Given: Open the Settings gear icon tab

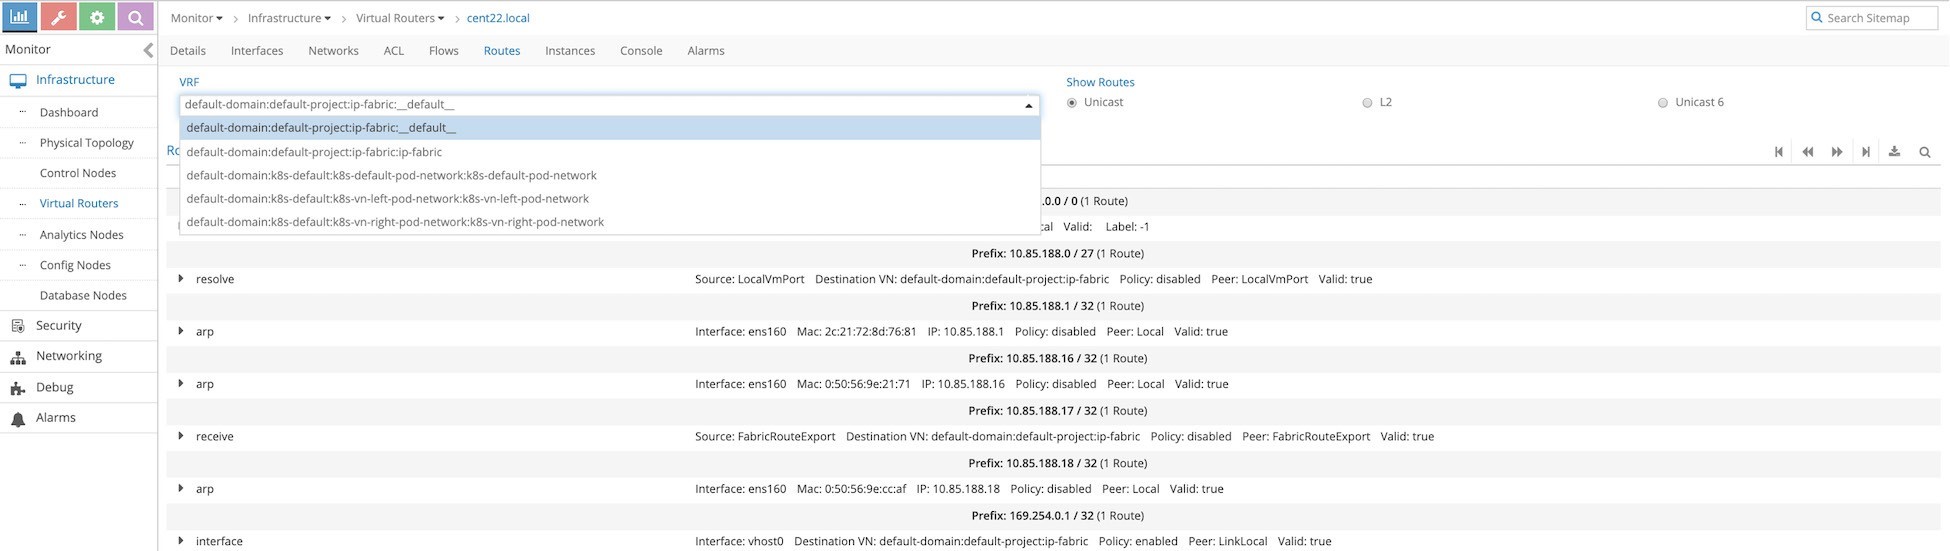Looking at the screenshot, I should click(x=97, y=17).
